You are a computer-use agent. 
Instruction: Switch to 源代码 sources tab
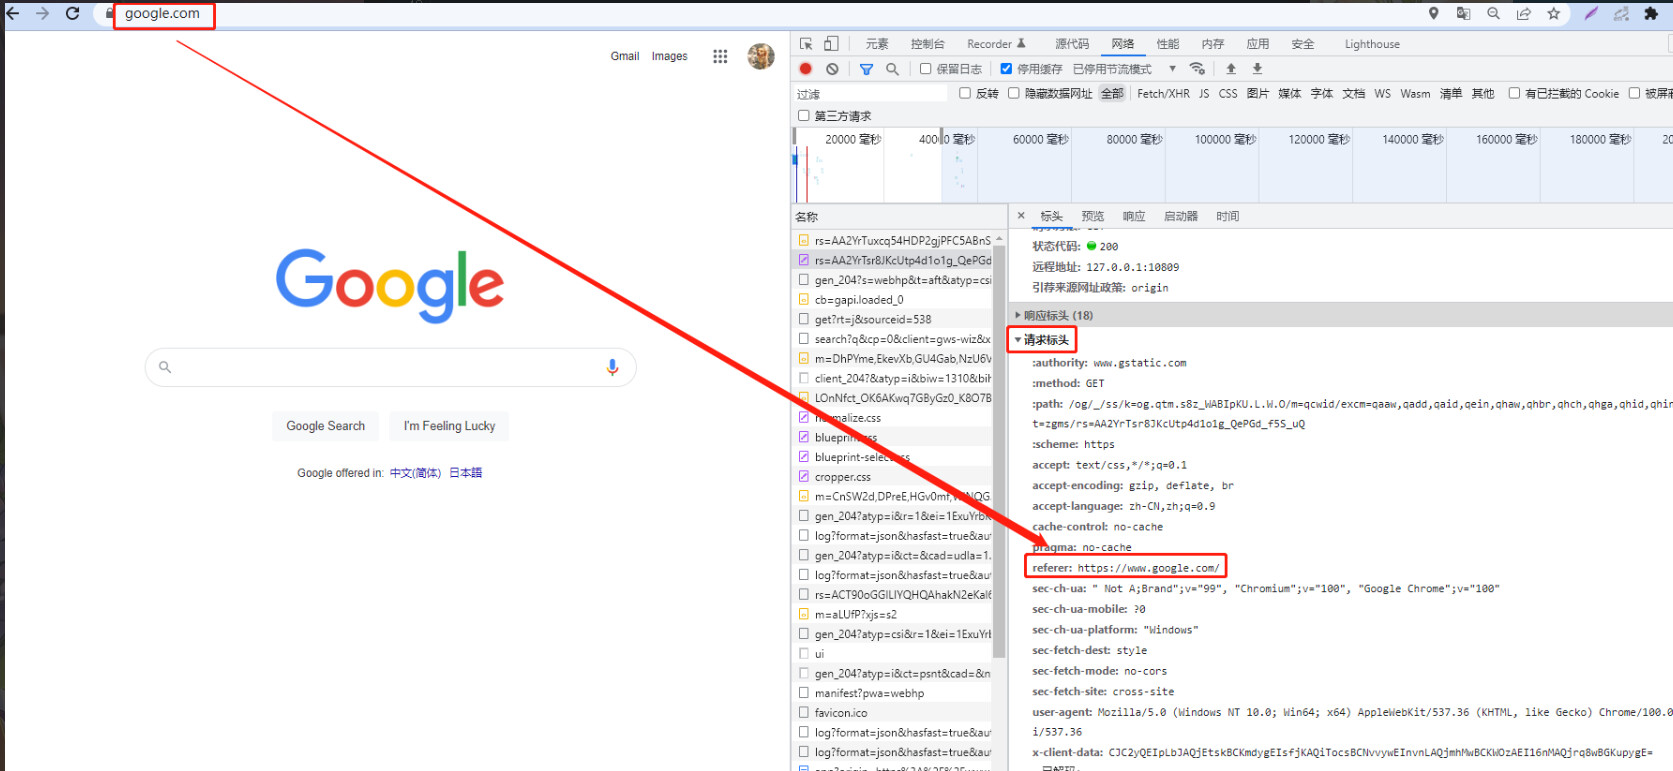[x=1072, y=44]
